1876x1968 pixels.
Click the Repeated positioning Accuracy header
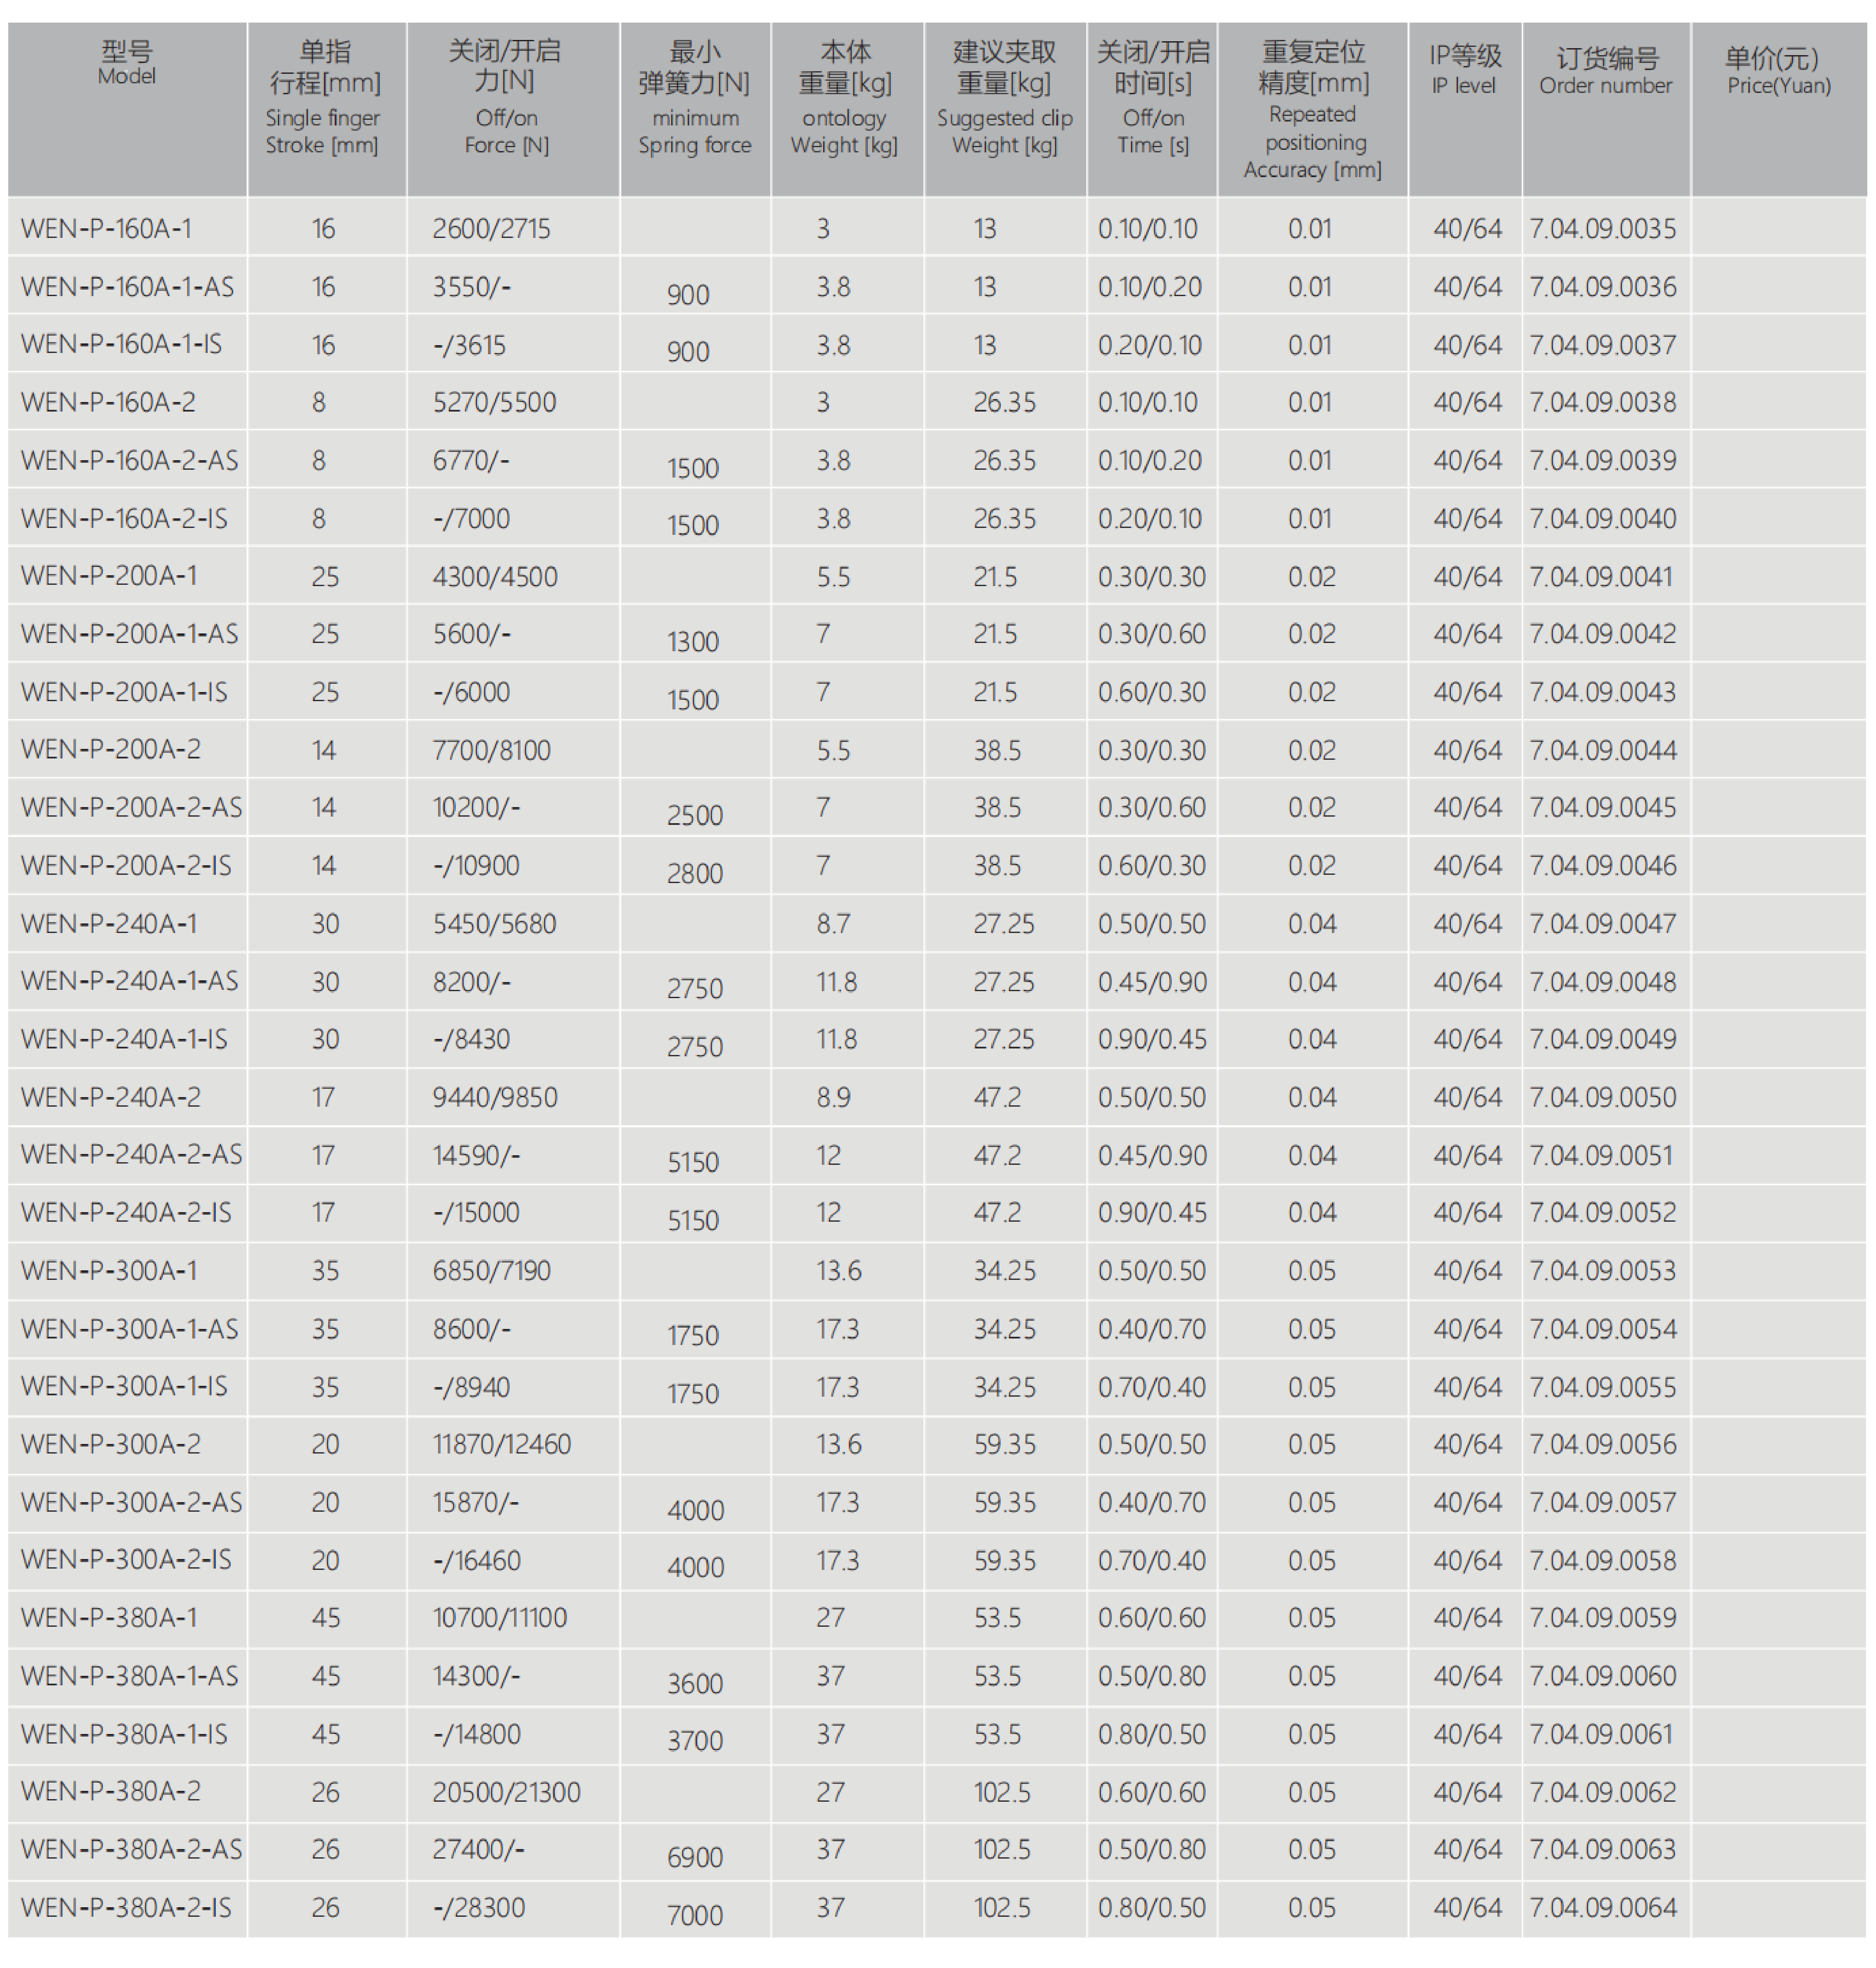(x=1312, y=110)
